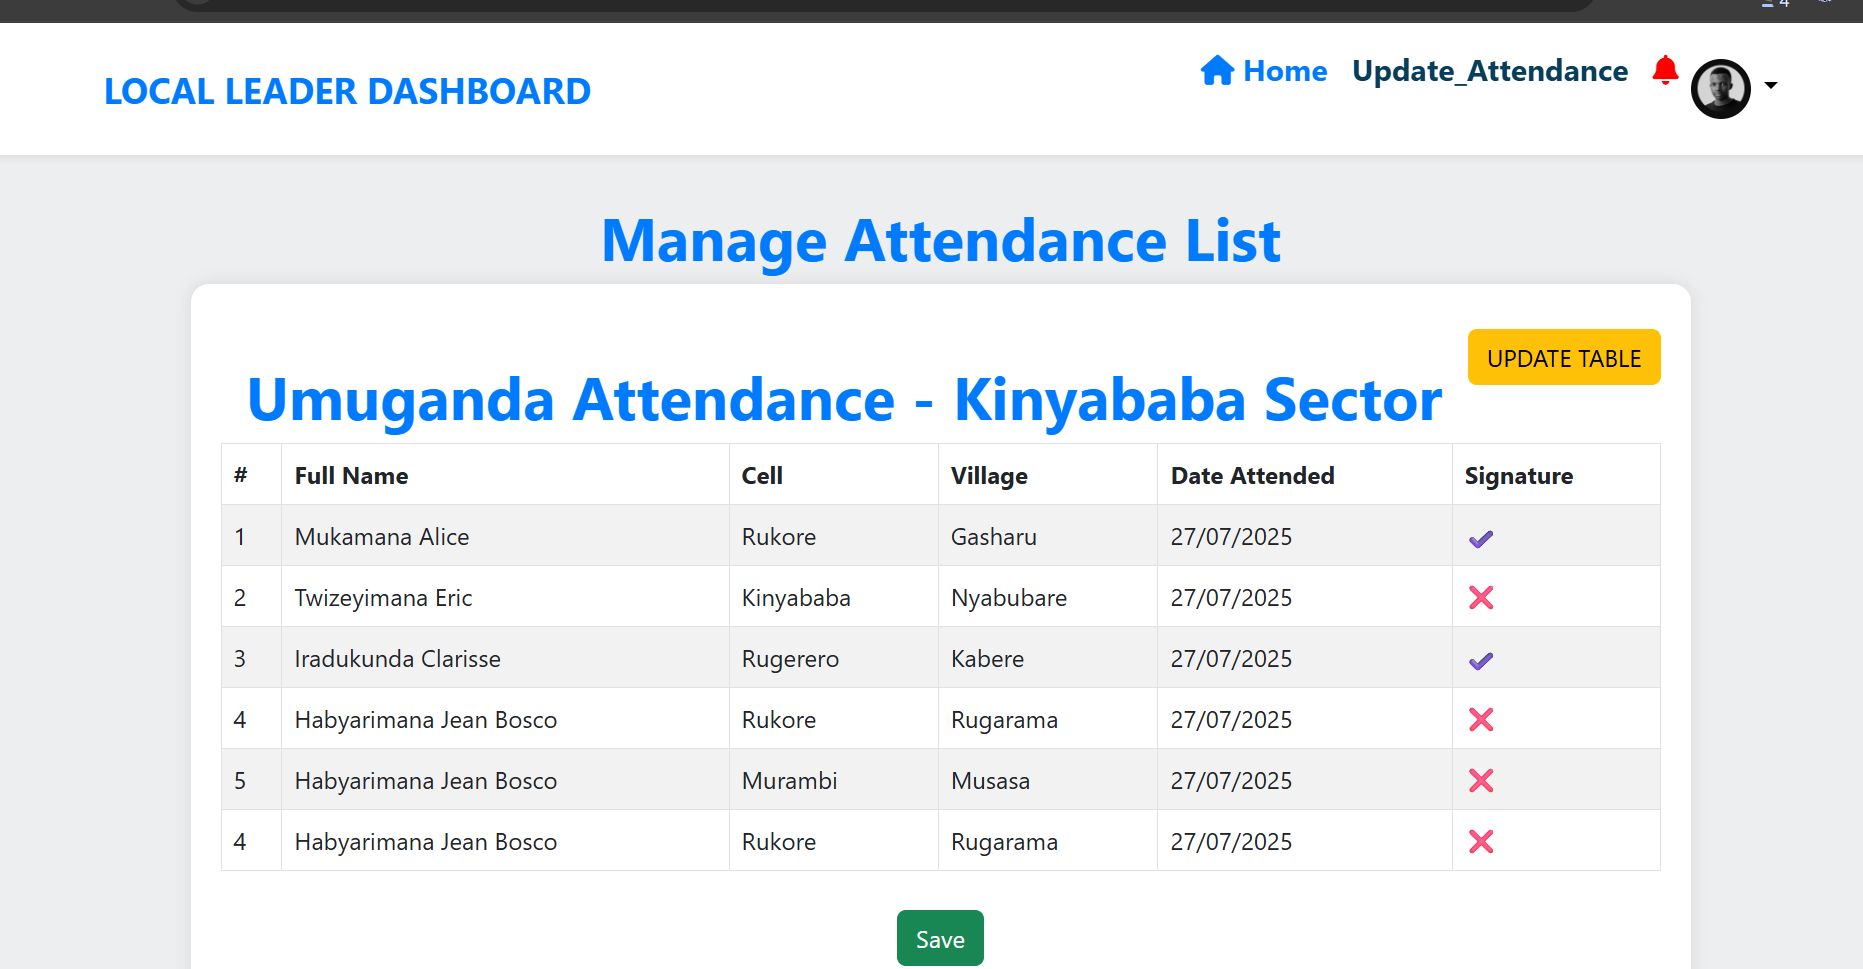1863x969 pixels.
Task: Click the Kabere village cell
Action: pos(987,659)
